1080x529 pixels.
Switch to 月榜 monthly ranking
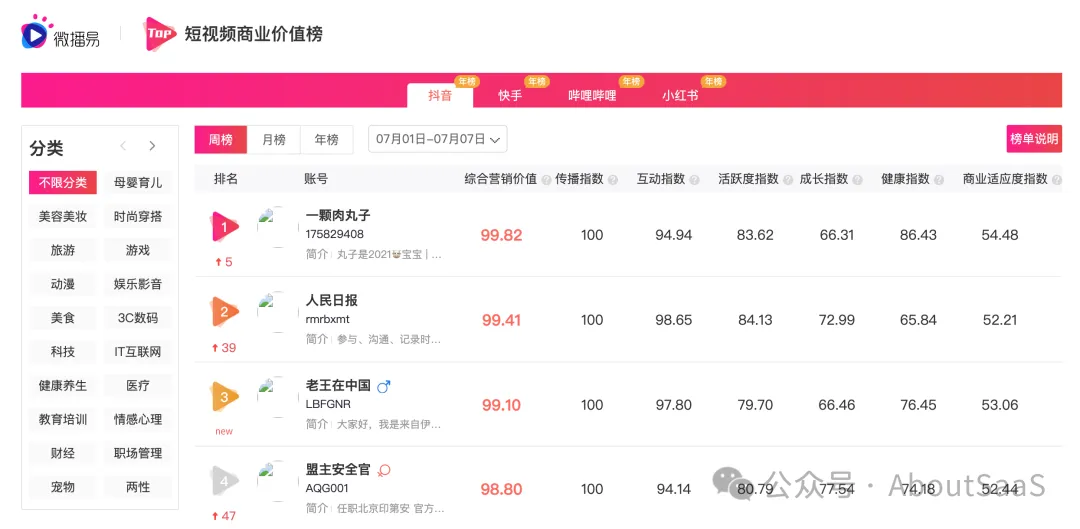pos(274,140)
